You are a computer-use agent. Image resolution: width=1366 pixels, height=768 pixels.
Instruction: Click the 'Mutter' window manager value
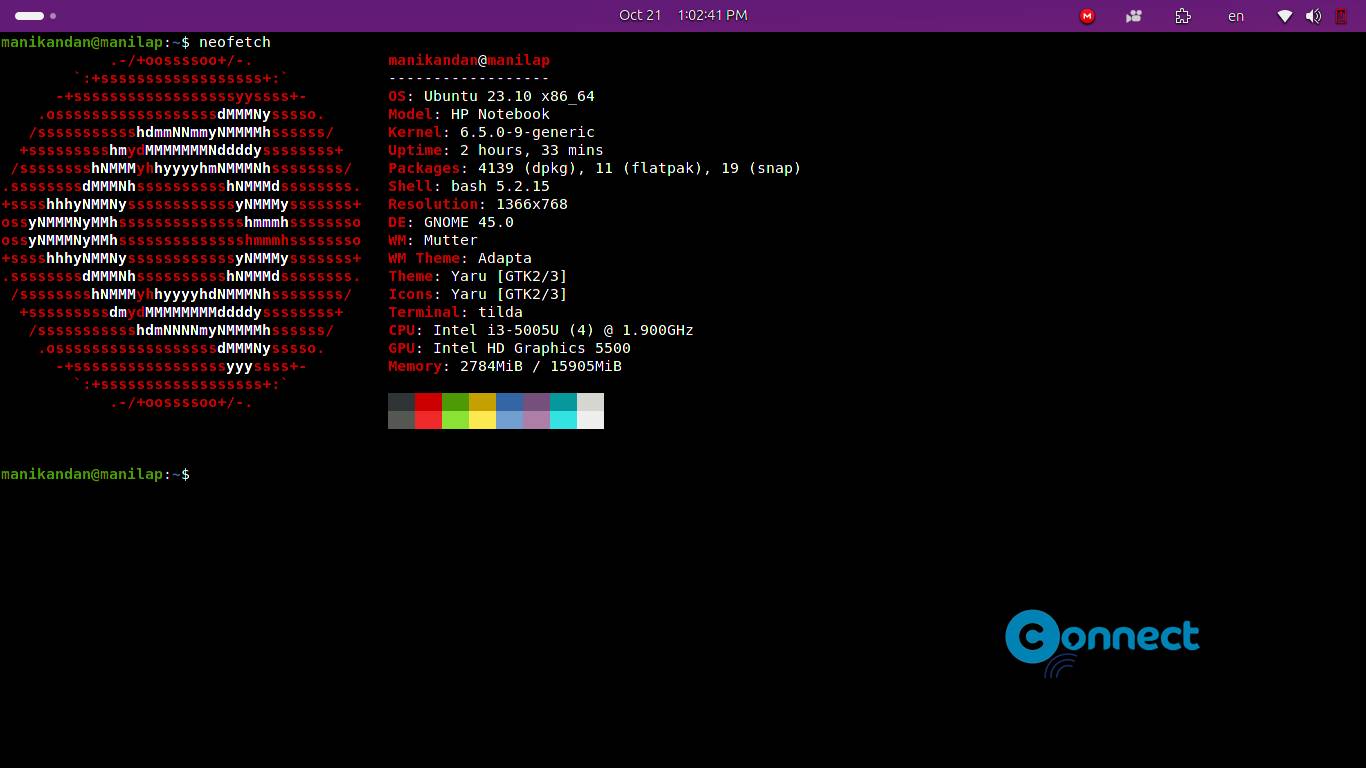(451, 240)
